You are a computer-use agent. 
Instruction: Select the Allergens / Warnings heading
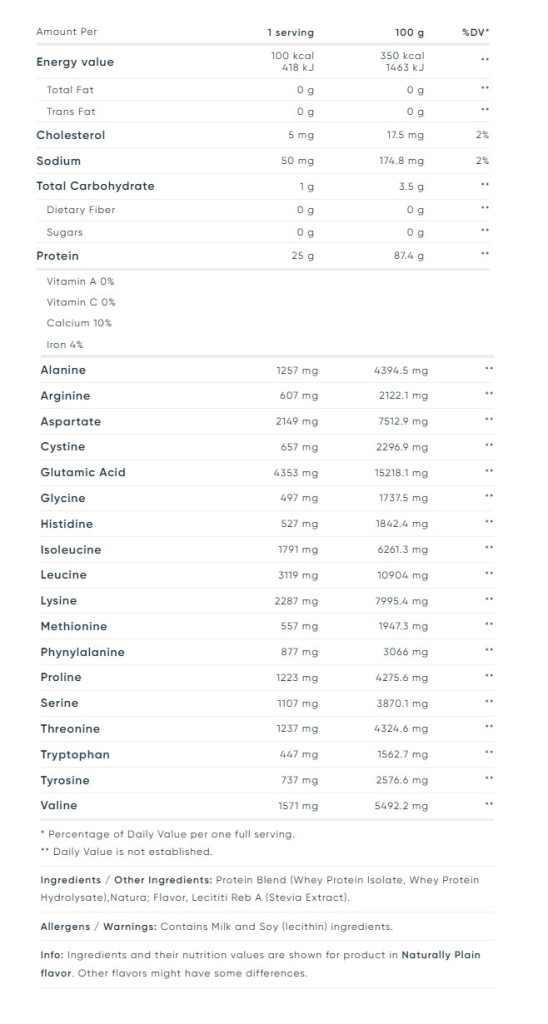[99, 926]
